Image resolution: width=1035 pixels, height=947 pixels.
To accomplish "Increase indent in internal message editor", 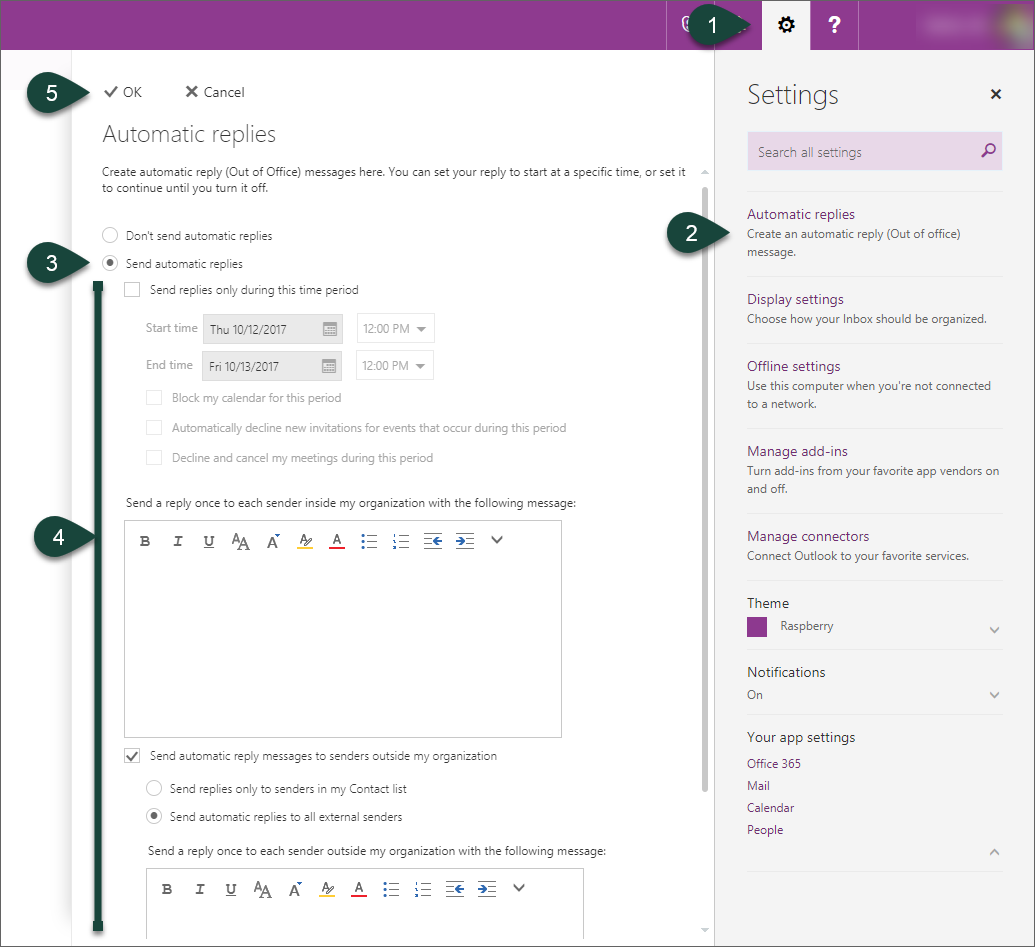I will coord(464,541).
